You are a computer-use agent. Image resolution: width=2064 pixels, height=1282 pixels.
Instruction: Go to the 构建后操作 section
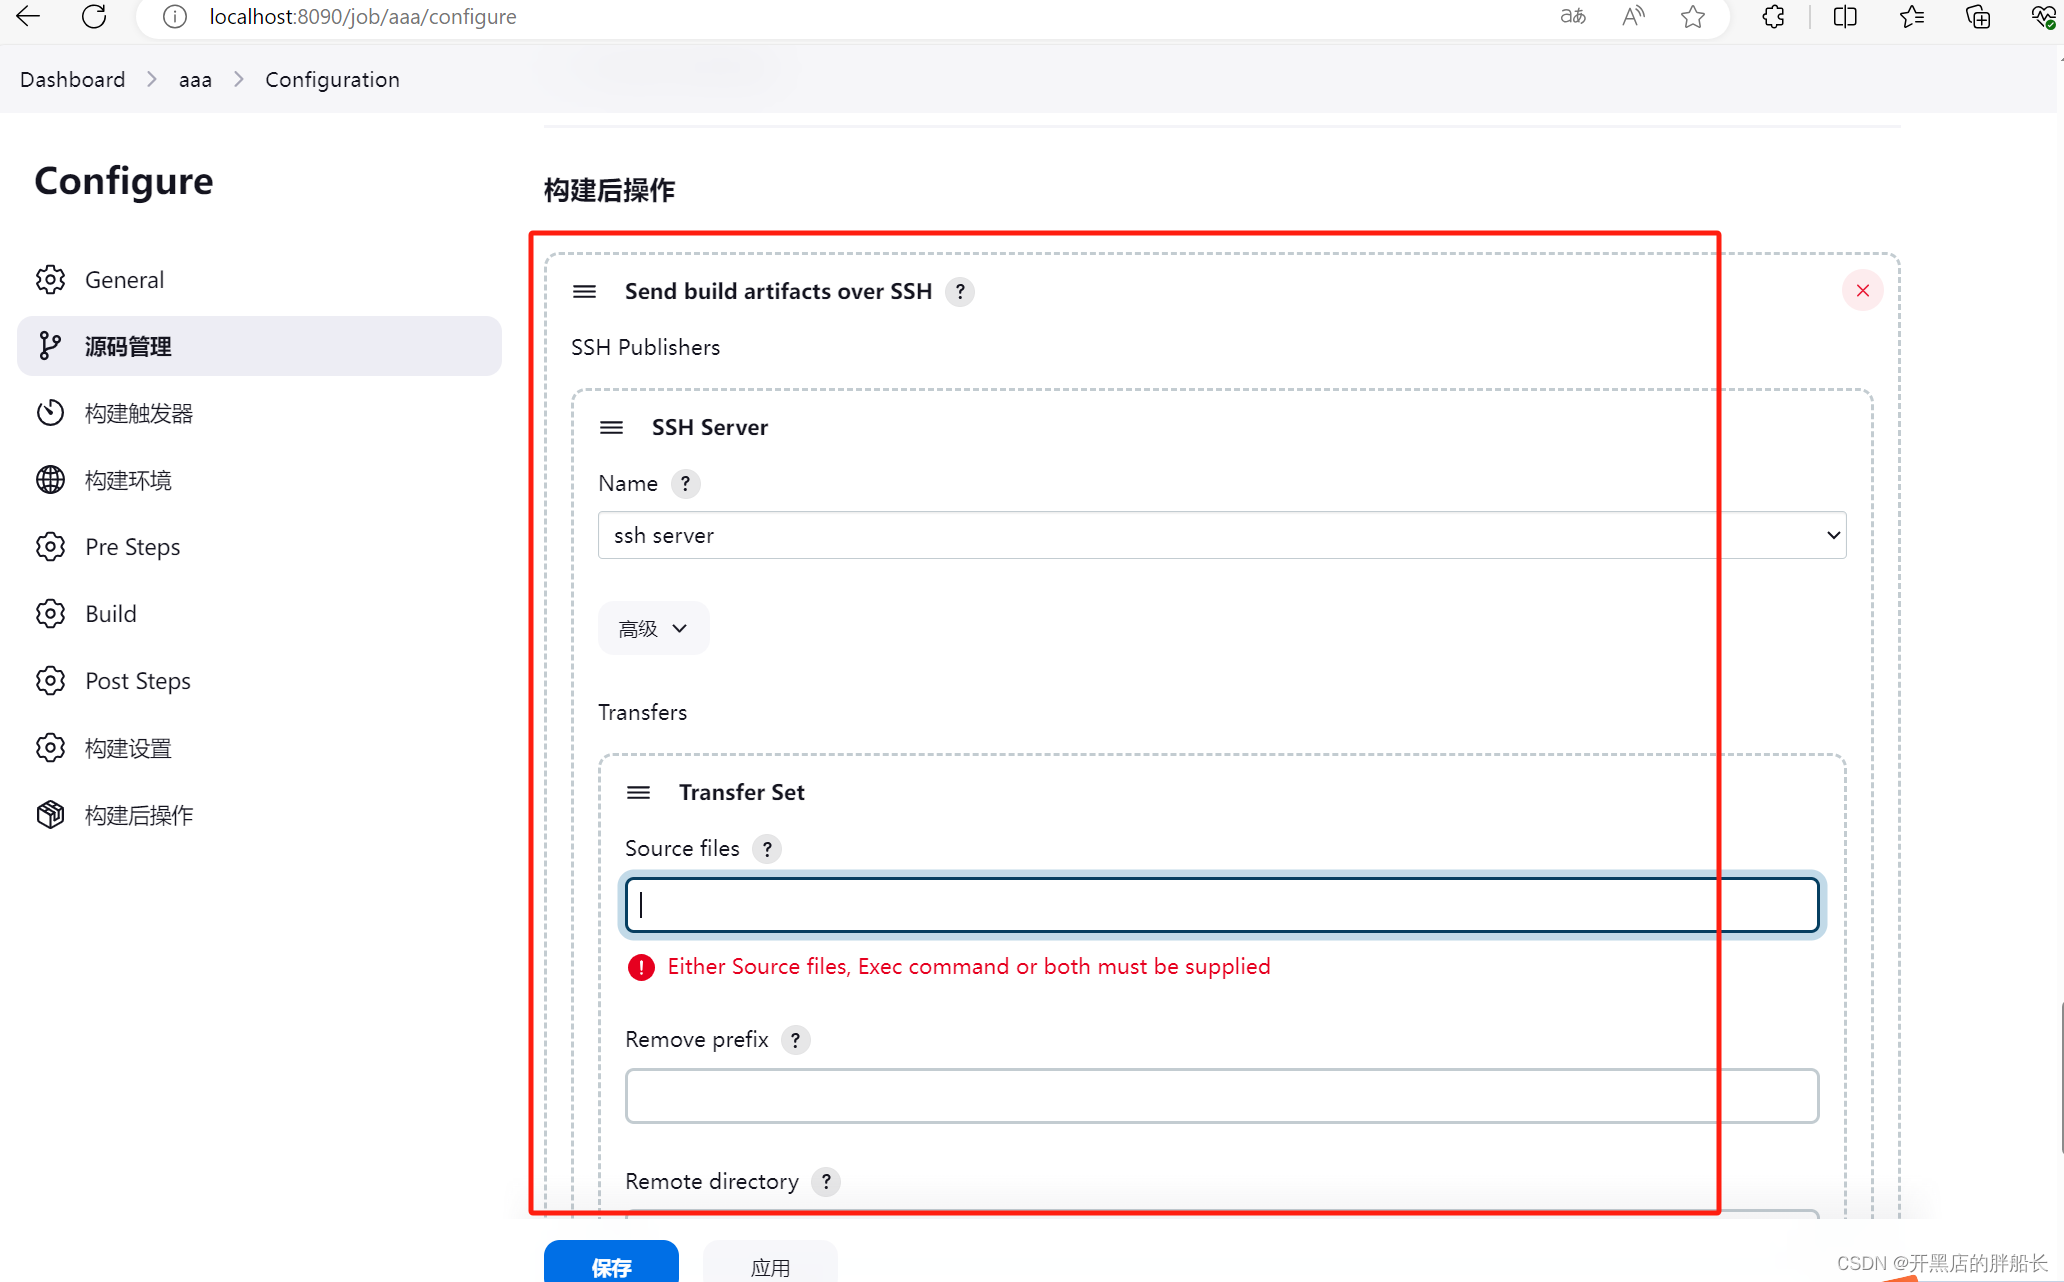pos(259,815)
